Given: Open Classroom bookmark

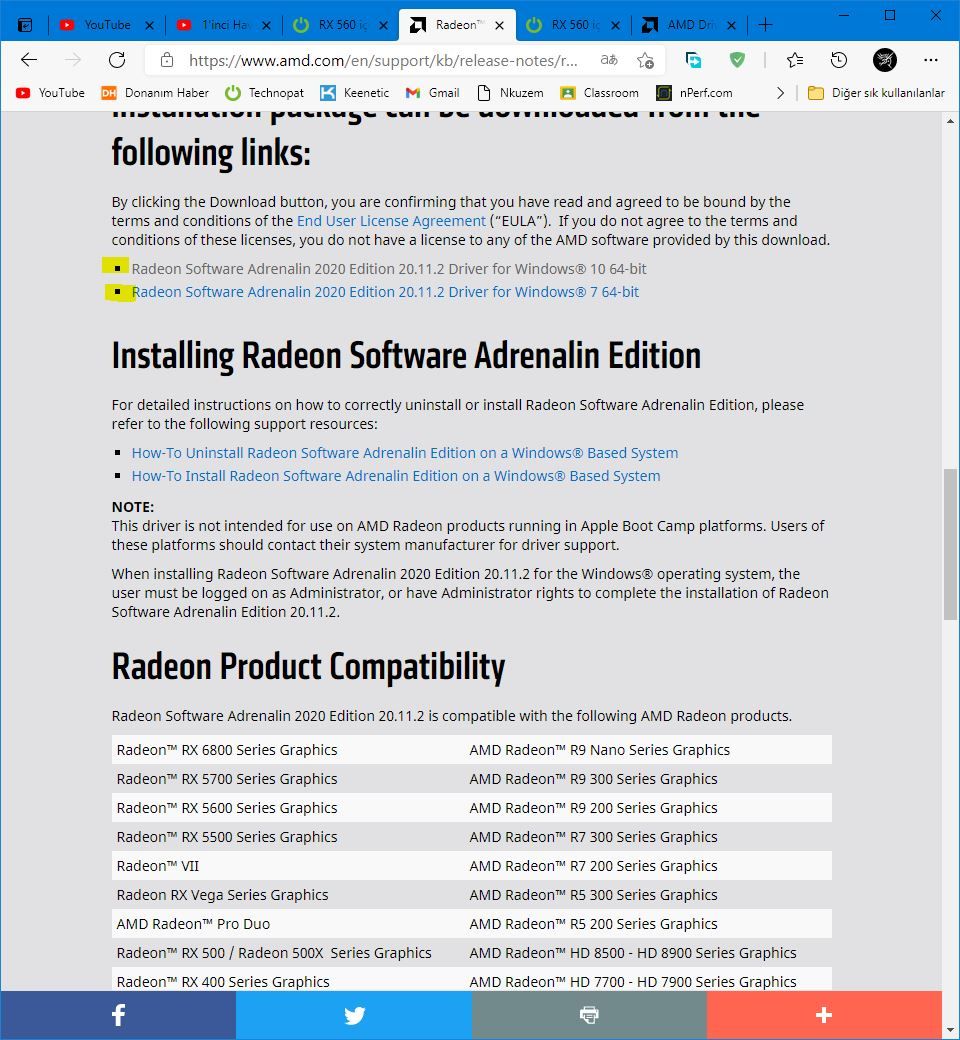Looking at the screenshot, I should coord(599,93).
